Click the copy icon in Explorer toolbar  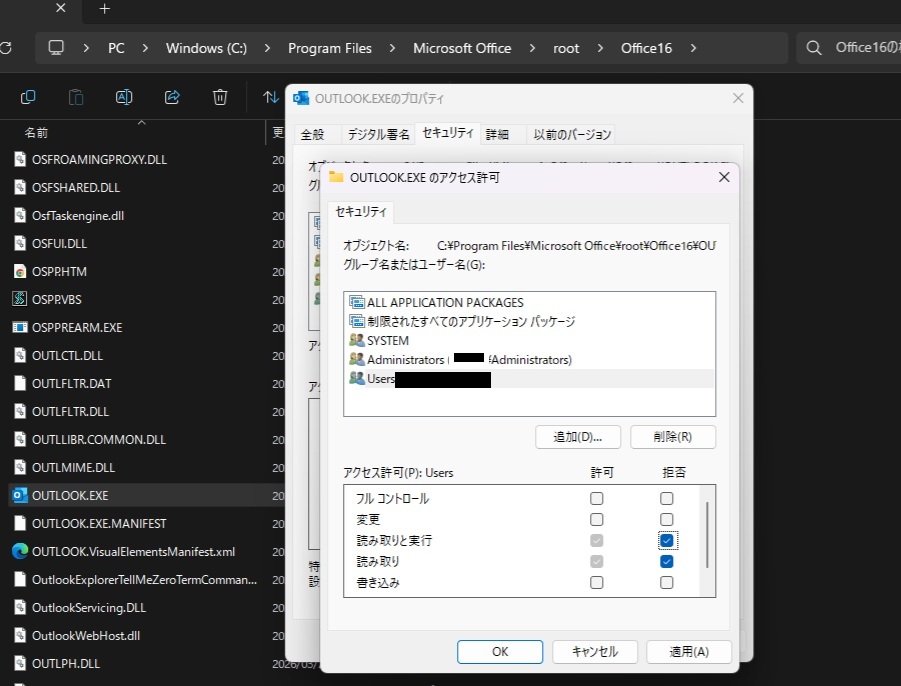coord(28,97)
